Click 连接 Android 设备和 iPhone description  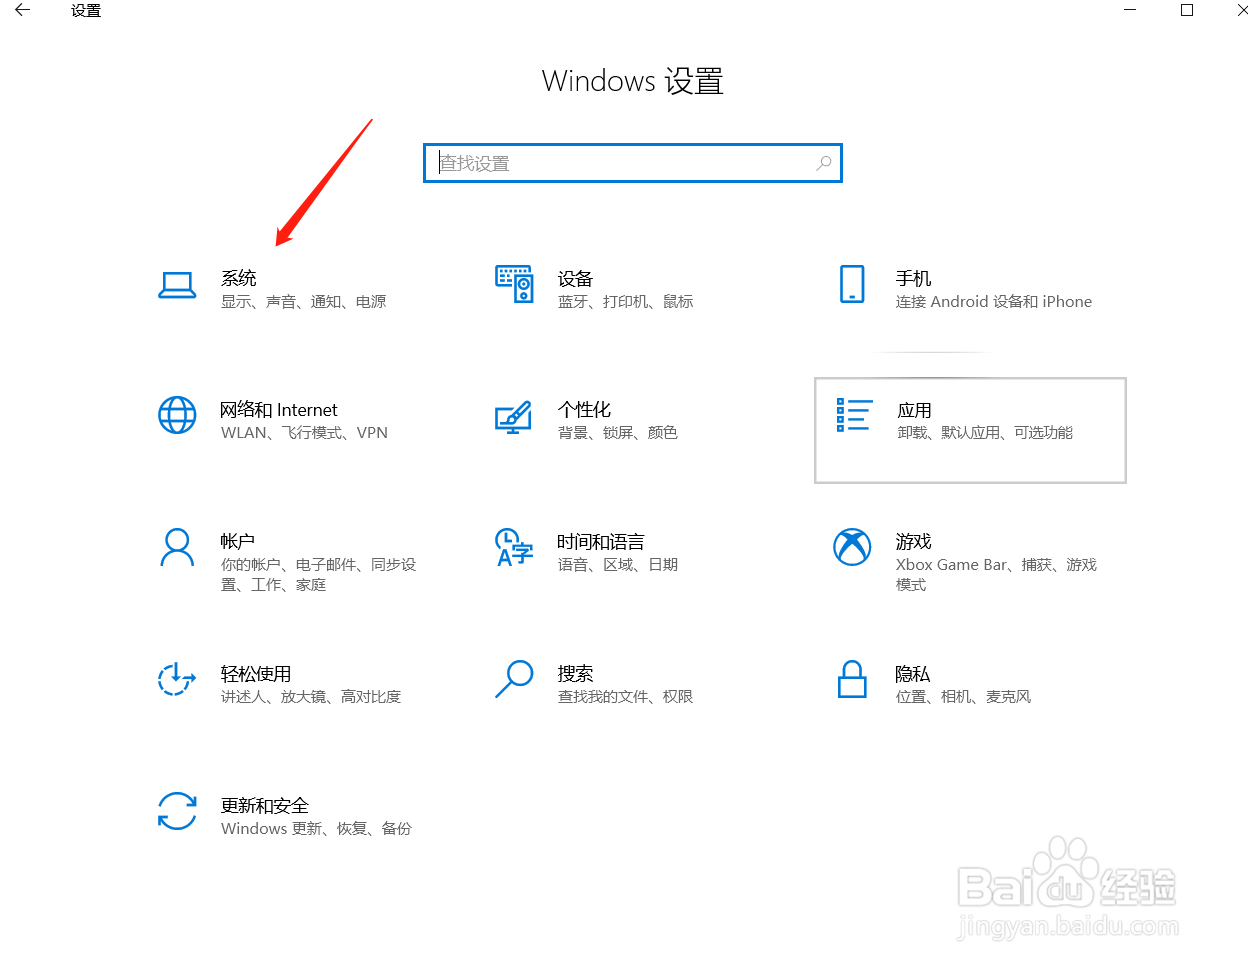(994, 302)
